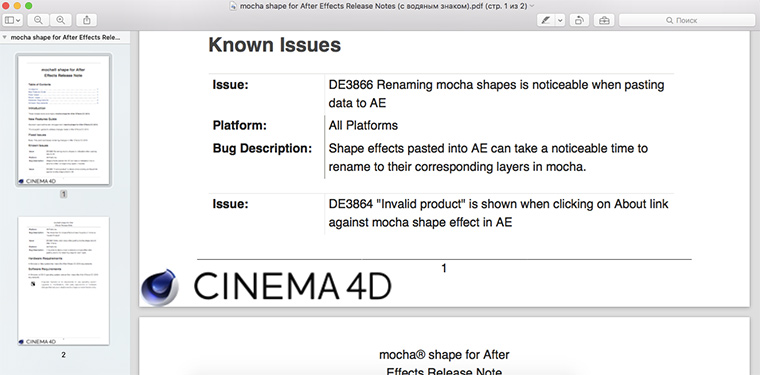
Task: Close the Preview window with red button
Action: coord(6,6)
